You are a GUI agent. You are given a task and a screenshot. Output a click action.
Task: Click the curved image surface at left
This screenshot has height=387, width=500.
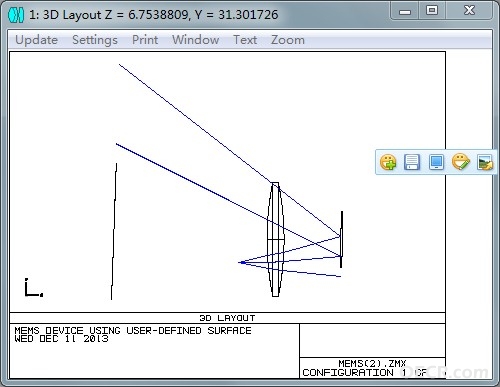(114, 231)
